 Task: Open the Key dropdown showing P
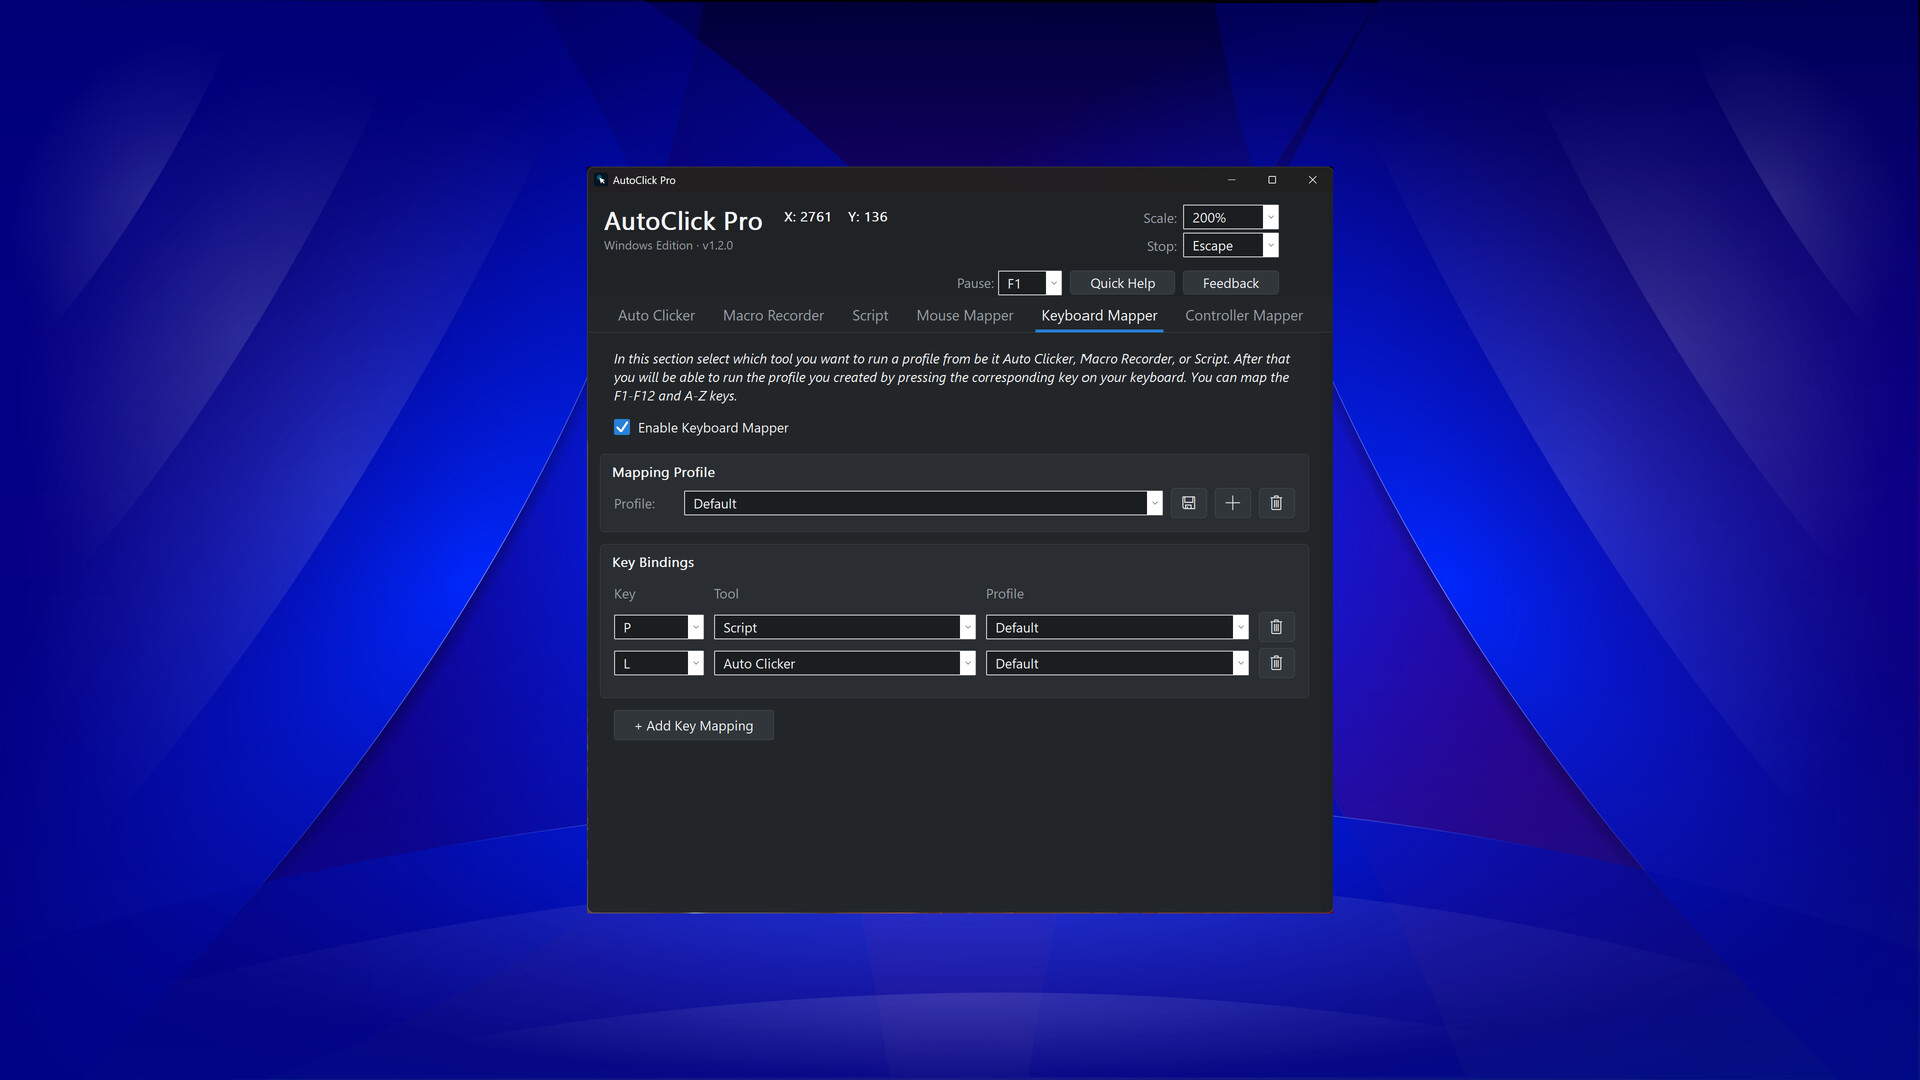point(658,627)
